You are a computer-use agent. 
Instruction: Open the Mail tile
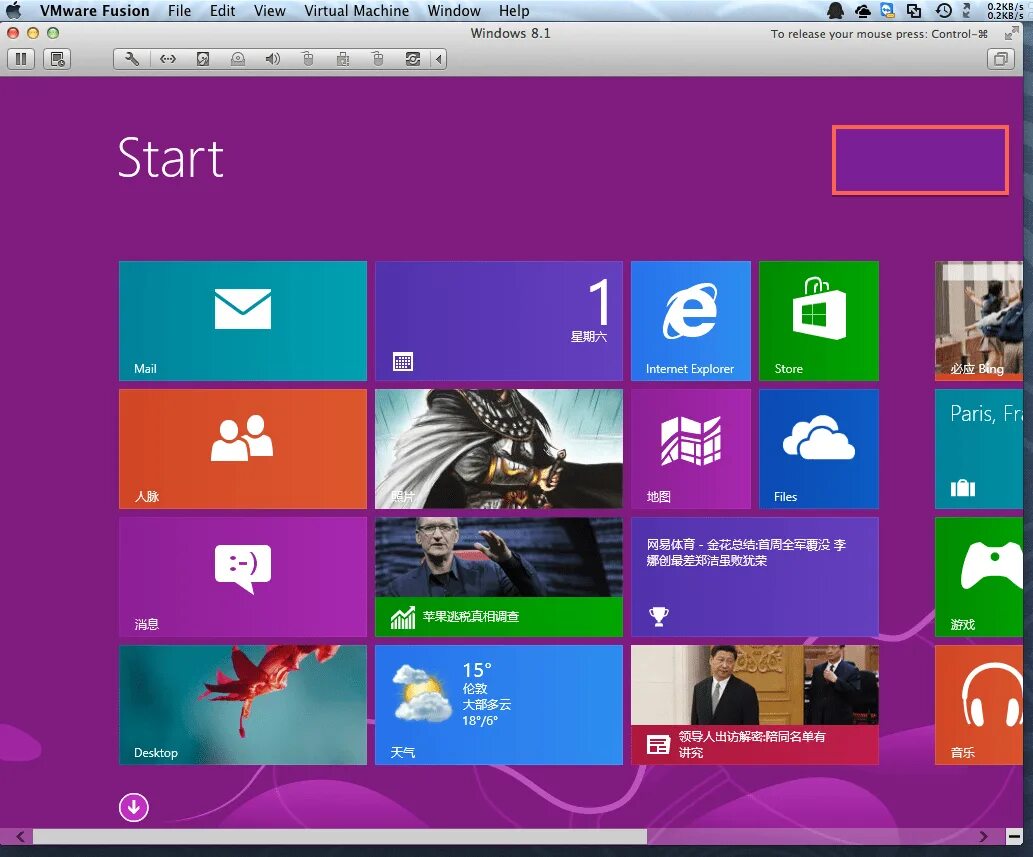tap(242, 321)
